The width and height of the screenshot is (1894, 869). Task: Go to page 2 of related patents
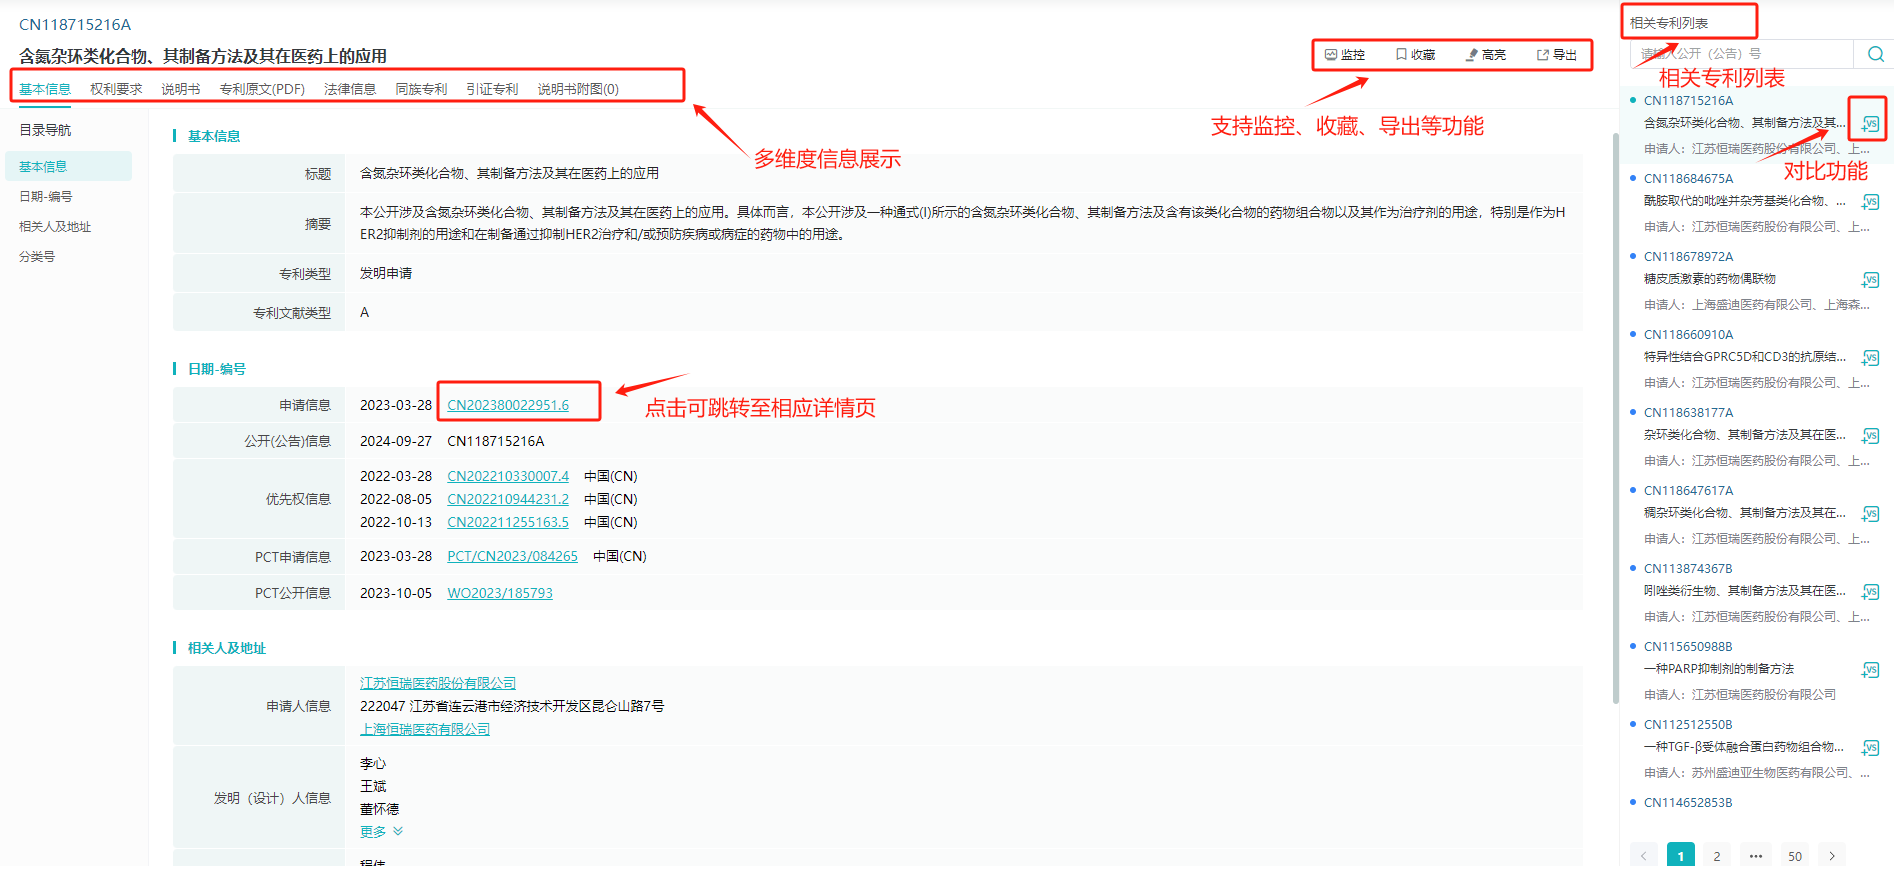coord(1717,856)
